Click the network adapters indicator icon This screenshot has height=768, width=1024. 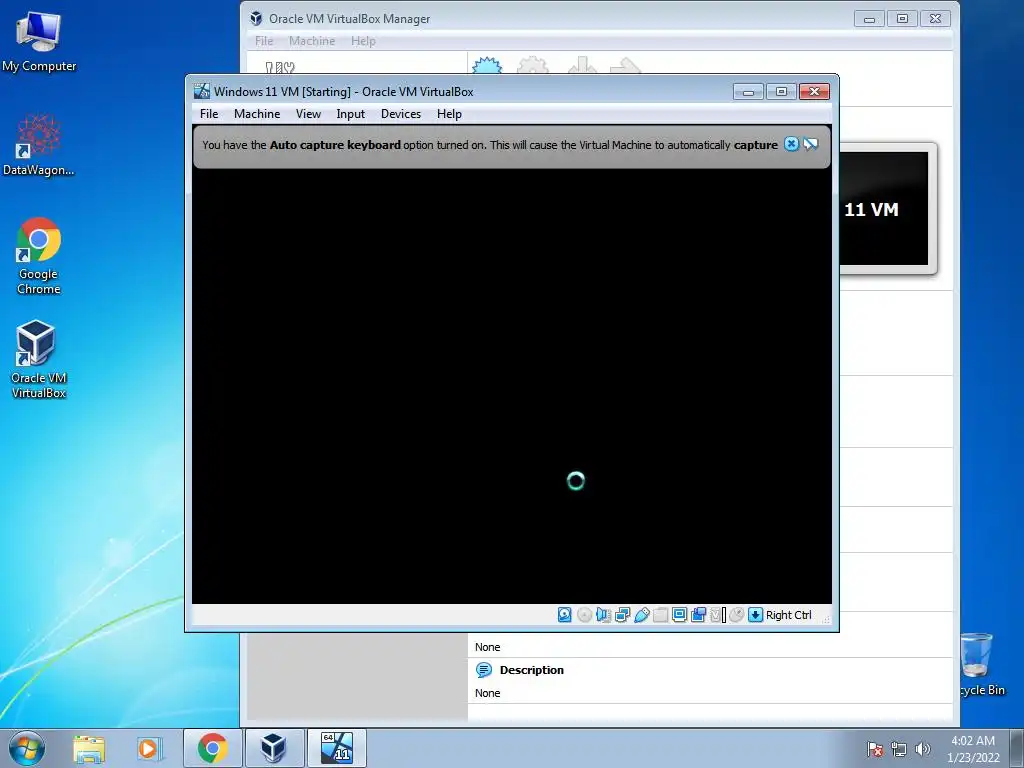click(x=622, y=615)
